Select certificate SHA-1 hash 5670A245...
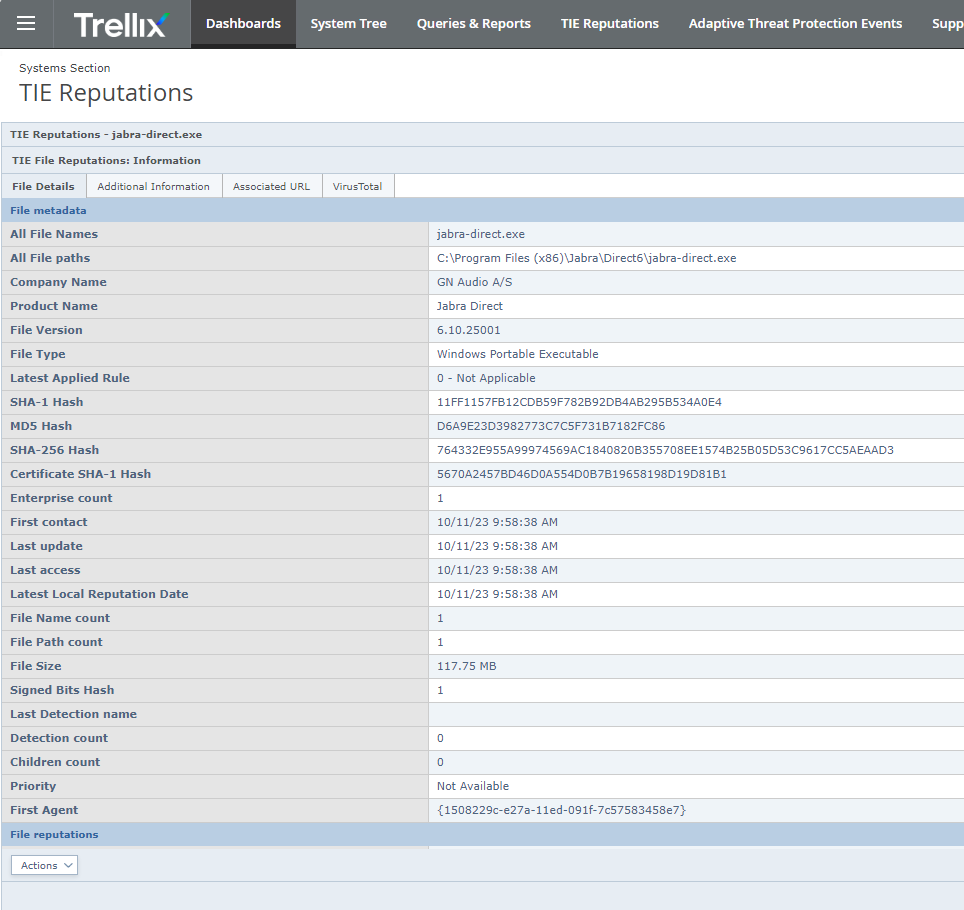The height and width of the screenshot is (910, 964). pos(582,474)
